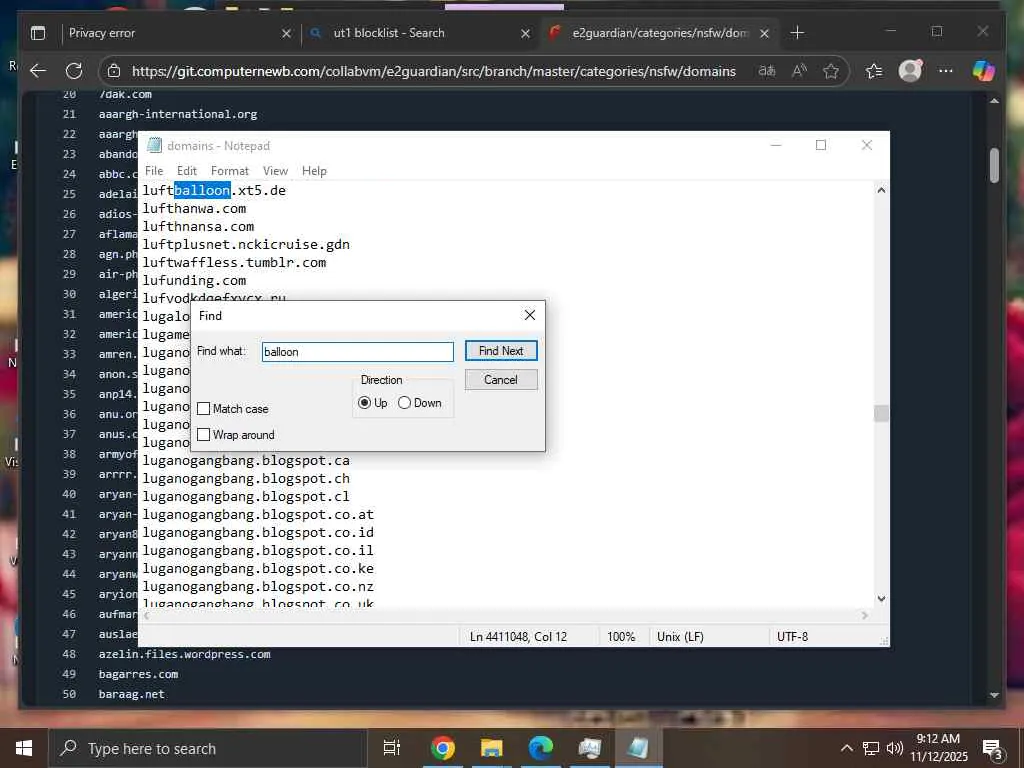Click aaargh-international.org line in browser

[178, 114]
